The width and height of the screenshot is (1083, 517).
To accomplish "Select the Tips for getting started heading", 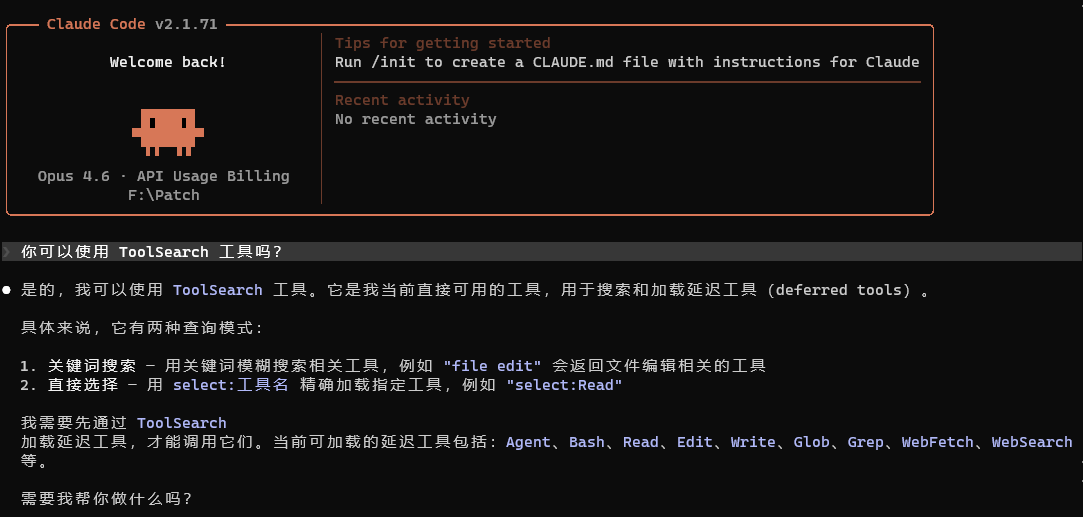I will pos(443,43).
